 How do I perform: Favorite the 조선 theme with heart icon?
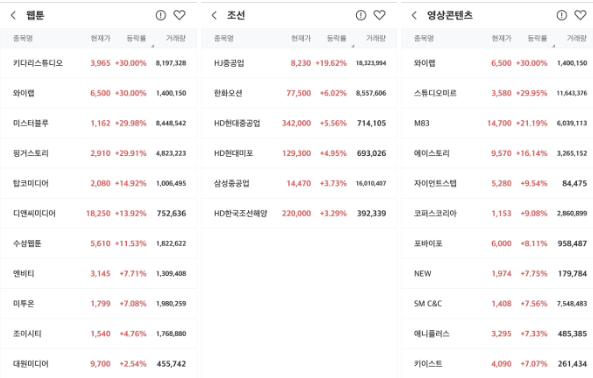pos(379,15)
